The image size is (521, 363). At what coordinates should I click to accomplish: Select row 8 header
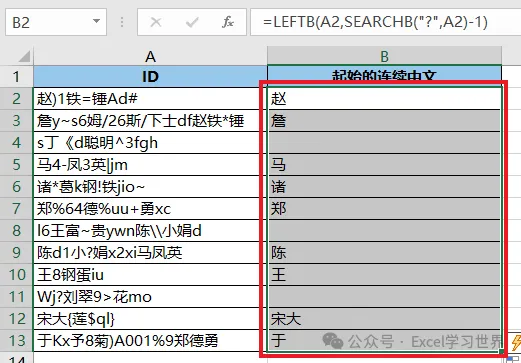(x=17, y=231)
